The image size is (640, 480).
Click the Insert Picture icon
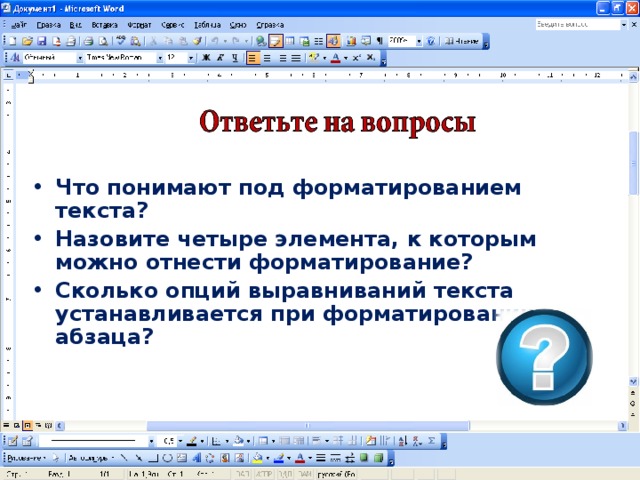(x=240, y=458)
